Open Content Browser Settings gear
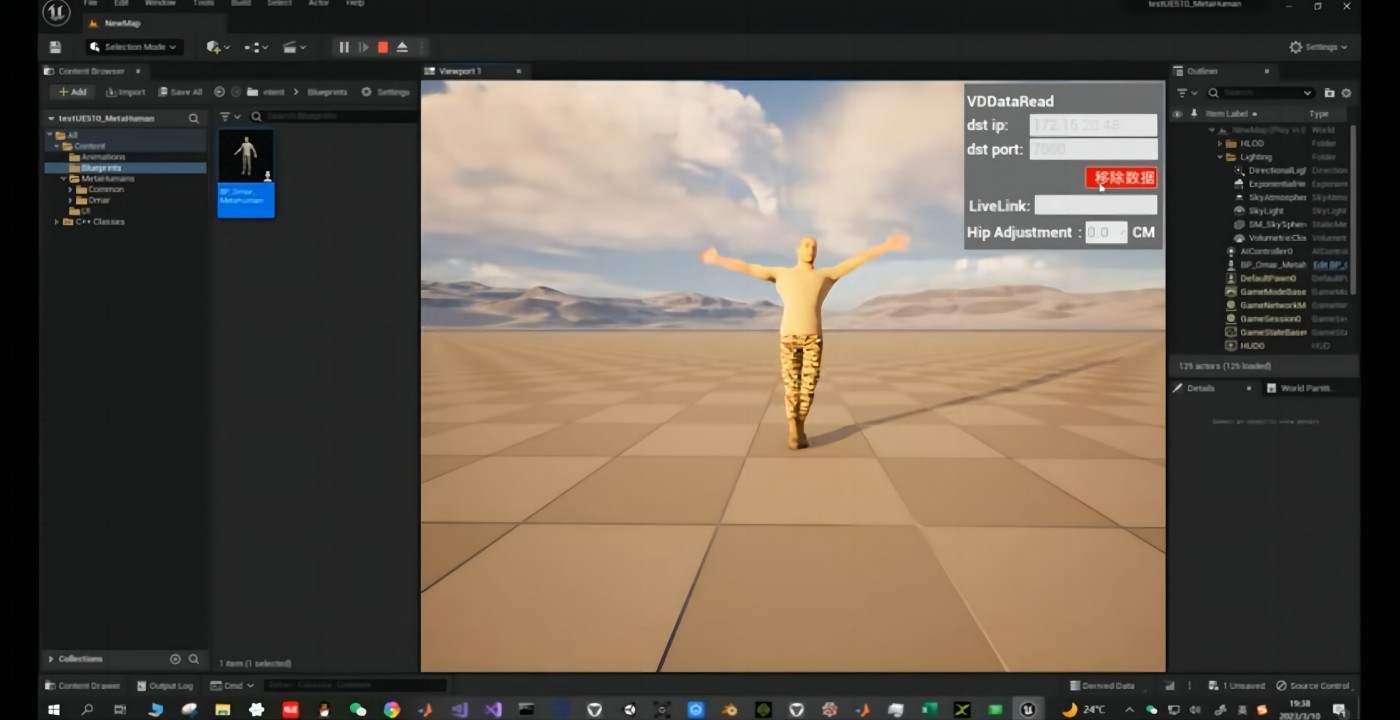Viewport: 1400px width, 720px height. 386,92
